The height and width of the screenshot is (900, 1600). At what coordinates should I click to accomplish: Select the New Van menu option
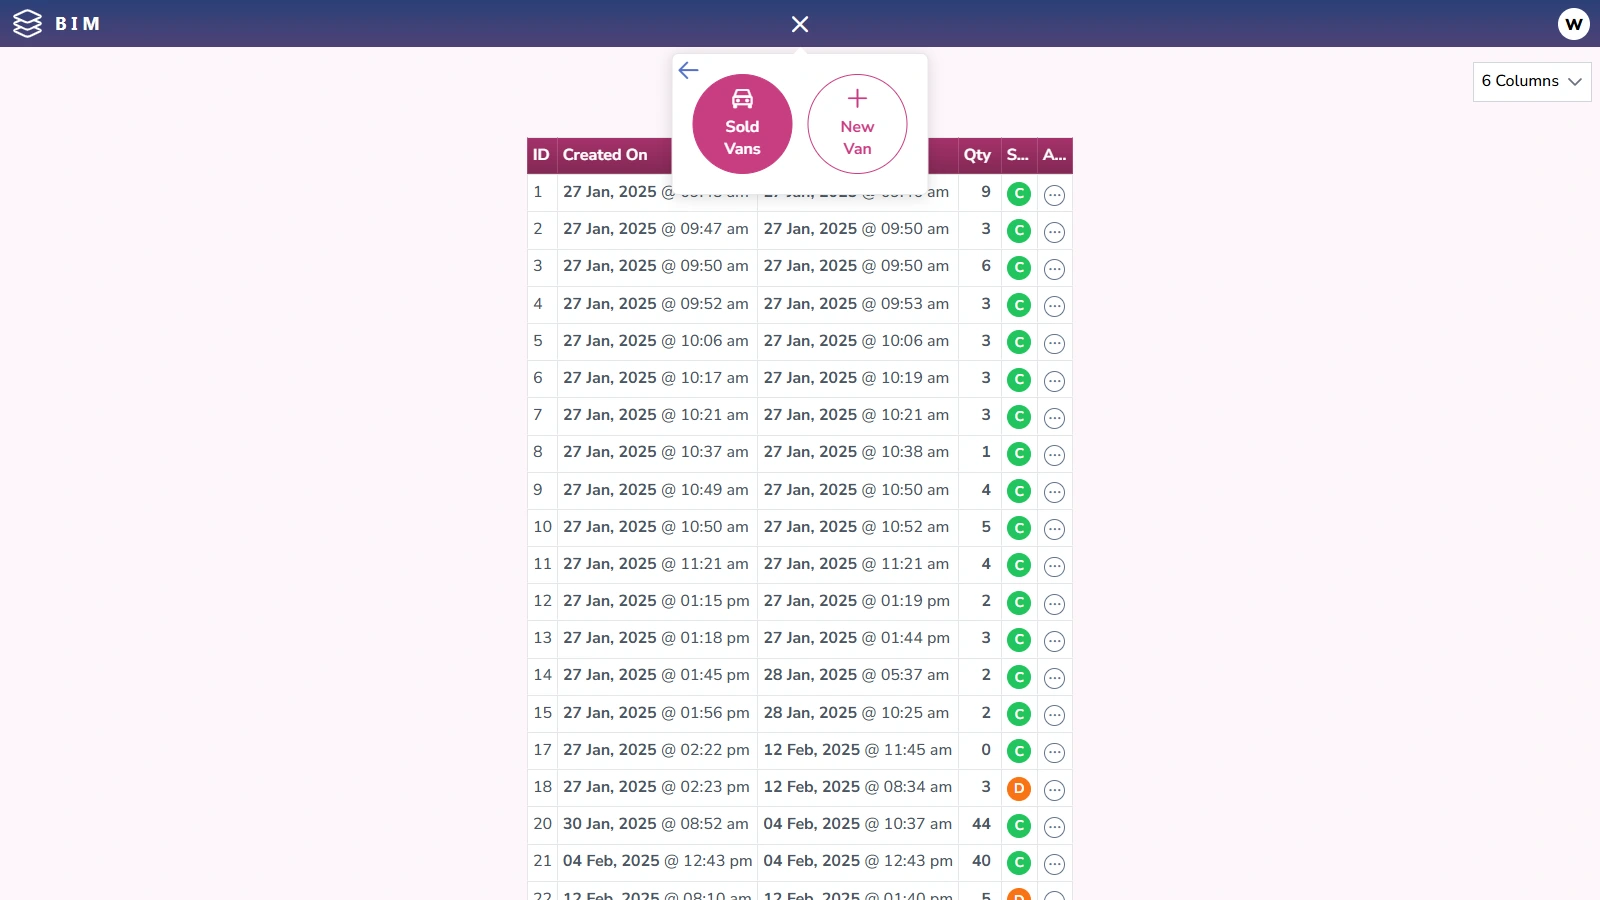coord(857,124)
